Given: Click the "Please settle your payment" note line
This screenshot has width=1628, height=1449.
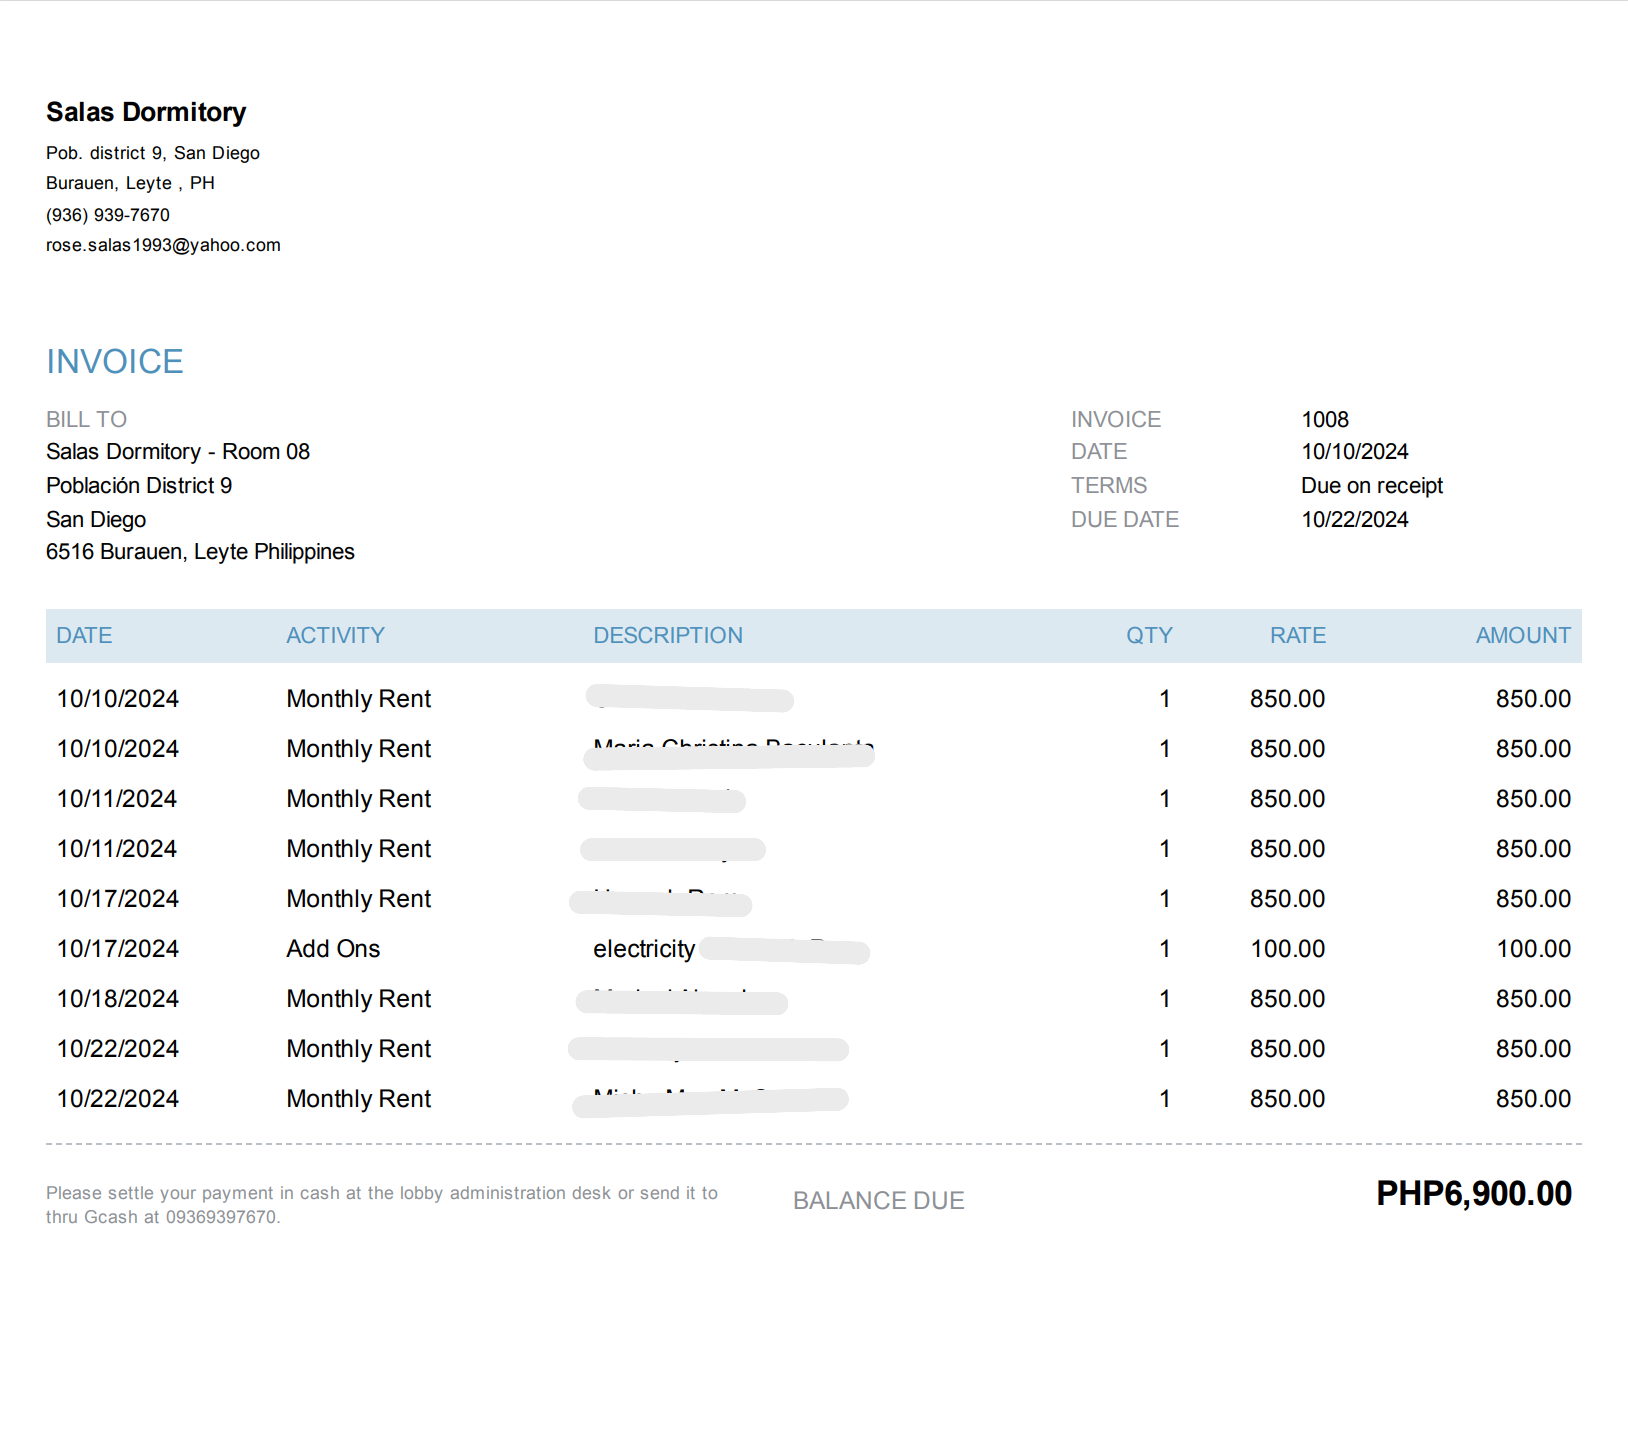Looking at the screenshot, I should 382,1193.
